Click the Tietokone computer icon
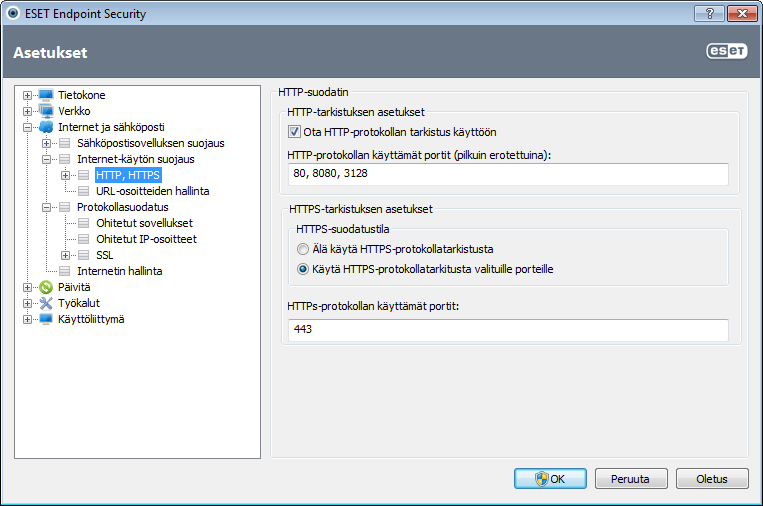 click(46, 95)
